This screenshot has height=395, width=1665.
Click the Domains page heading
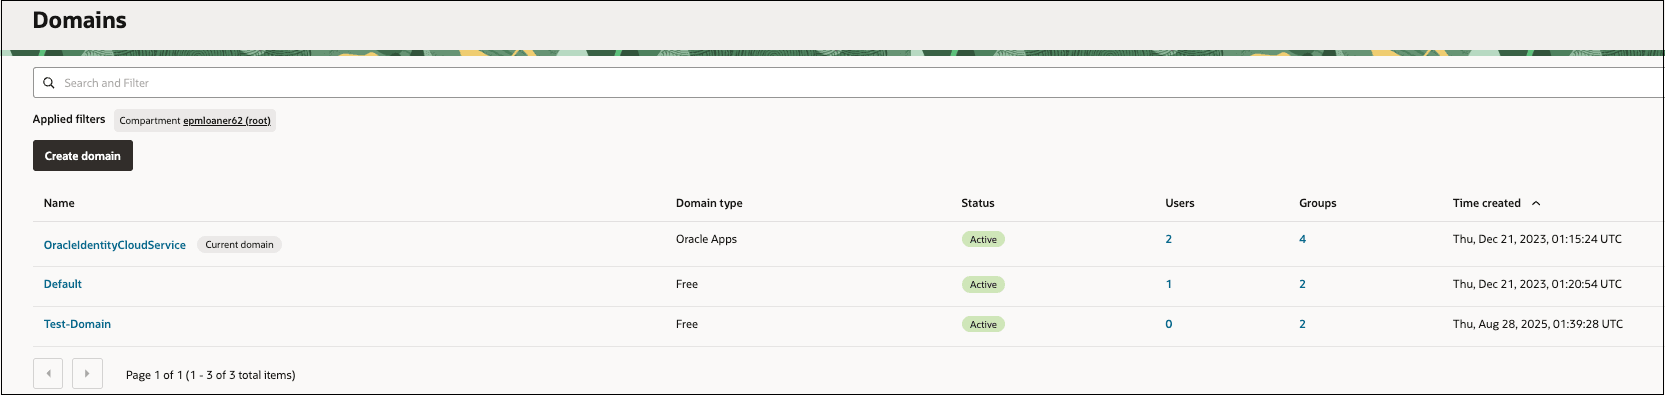point(80,20)
